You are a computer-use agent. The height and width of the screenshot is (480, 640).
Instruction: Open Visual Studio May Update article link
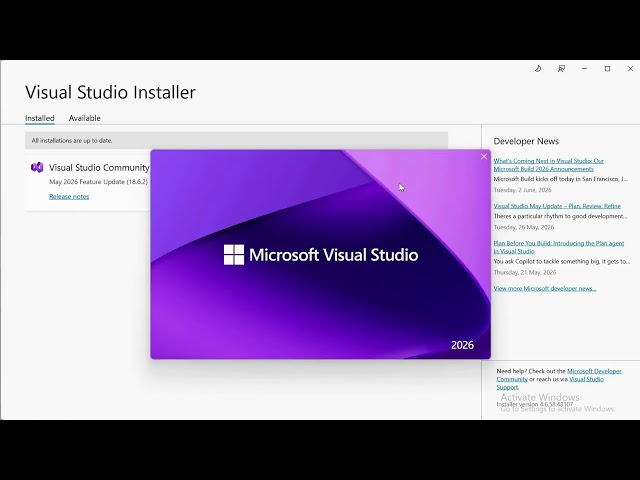pos(557,206)
